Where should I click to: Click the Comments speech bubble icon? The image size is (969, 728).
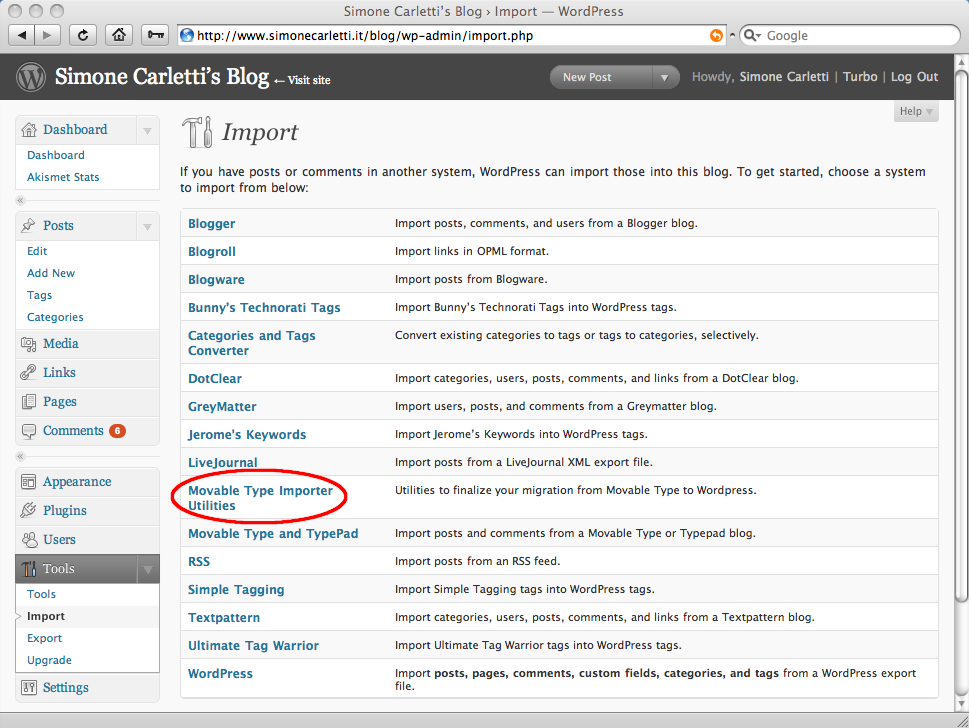[29, 429]
